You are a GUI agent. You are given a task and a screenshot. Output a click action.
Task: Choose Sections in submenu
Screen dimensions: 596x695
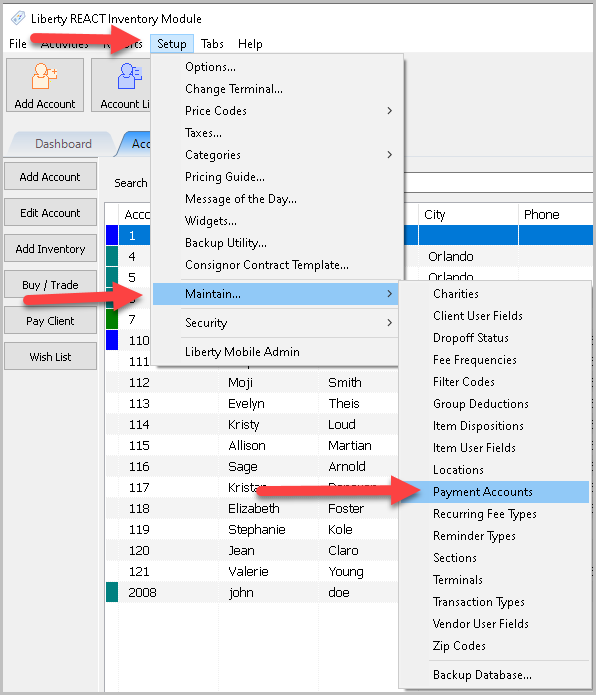point(495,558)
